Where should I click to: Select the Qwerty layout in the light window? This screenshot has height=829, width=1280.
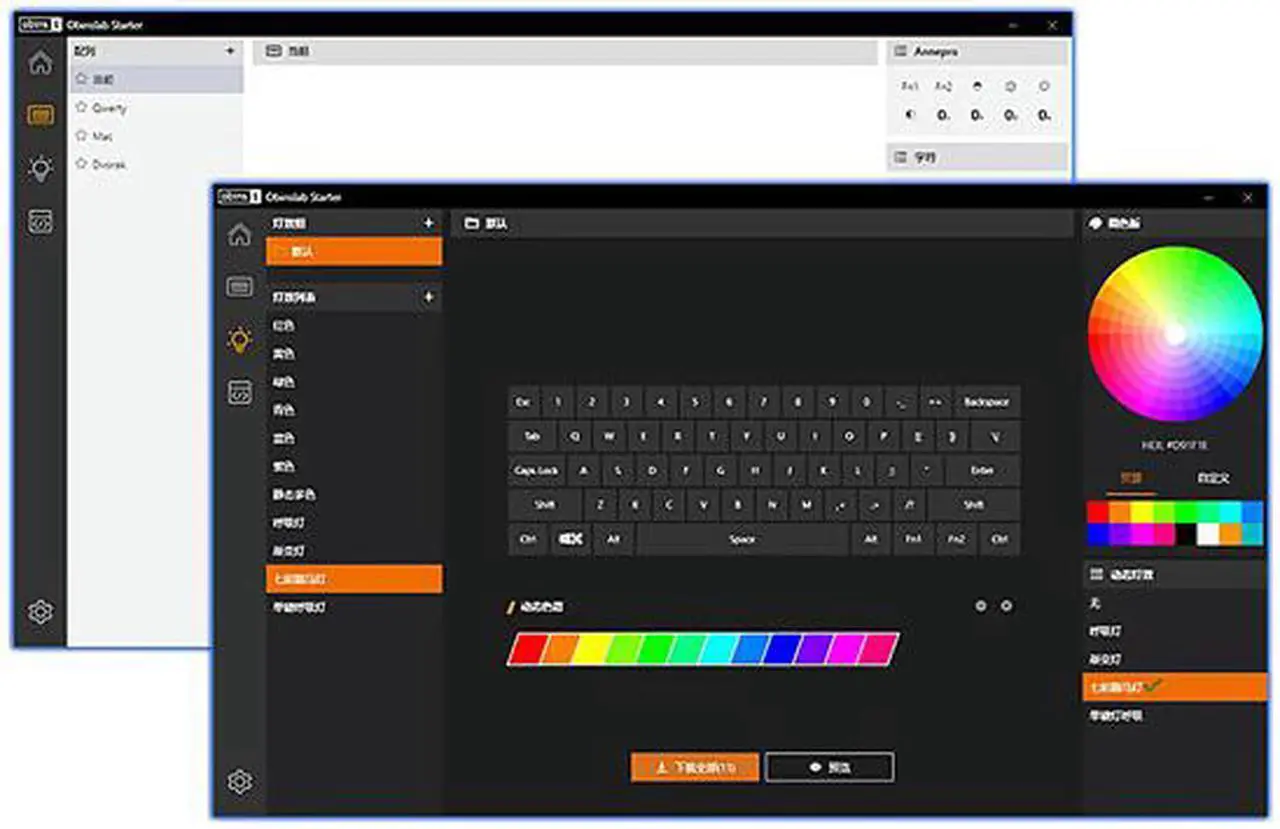(109, 108)
